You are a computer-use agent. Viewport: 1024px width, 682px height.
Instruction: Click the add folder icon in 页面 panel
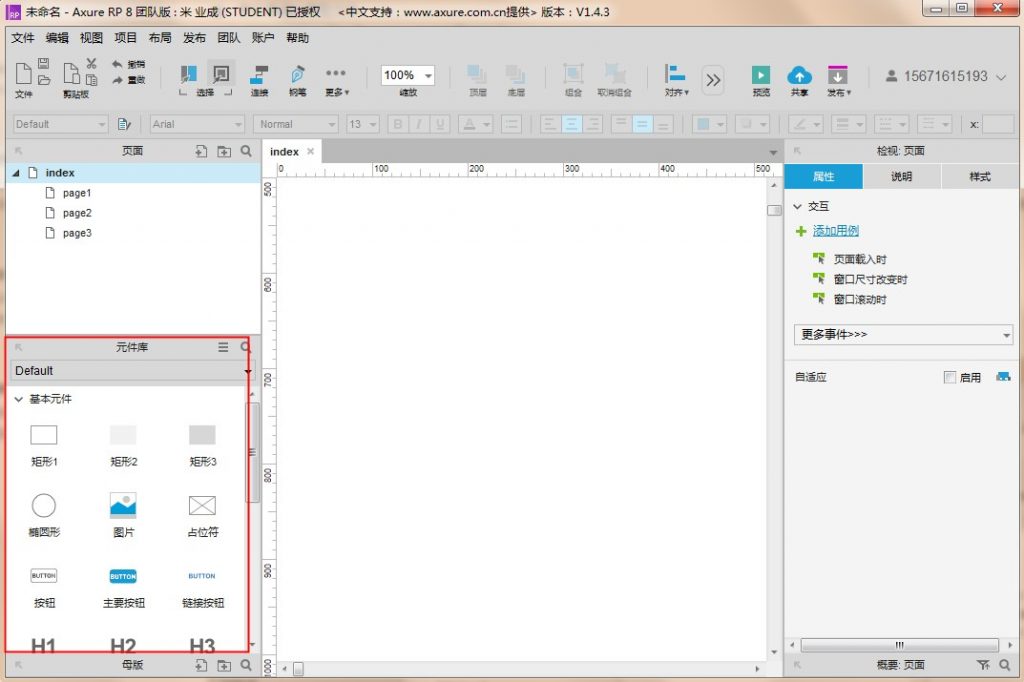(x=224, y=151)
